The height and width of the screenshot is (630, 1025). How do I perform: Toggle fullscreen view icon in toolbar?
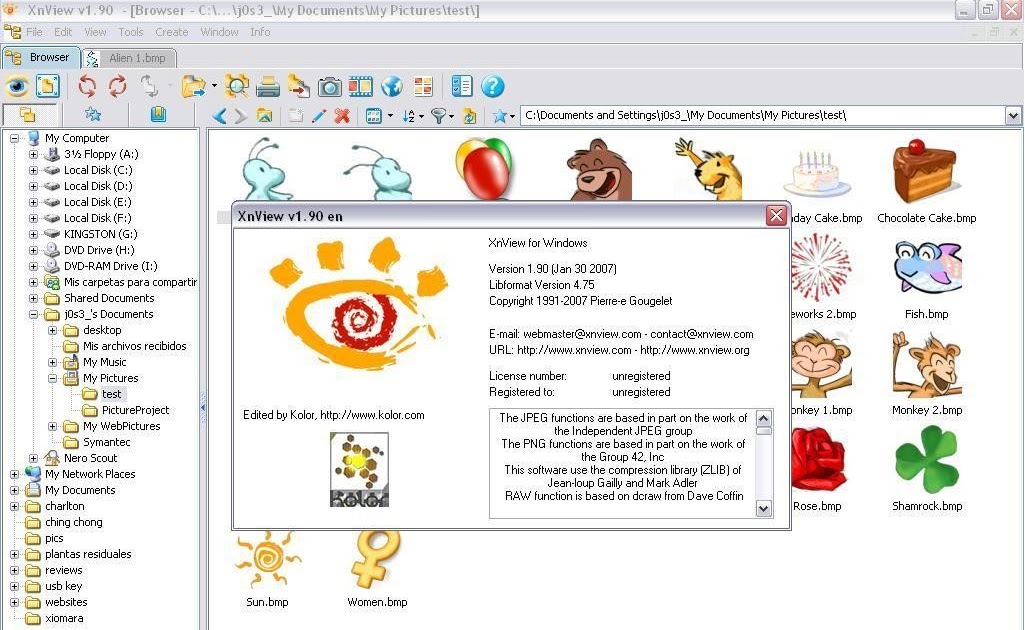pyautogui.click(x=48, y=86)
